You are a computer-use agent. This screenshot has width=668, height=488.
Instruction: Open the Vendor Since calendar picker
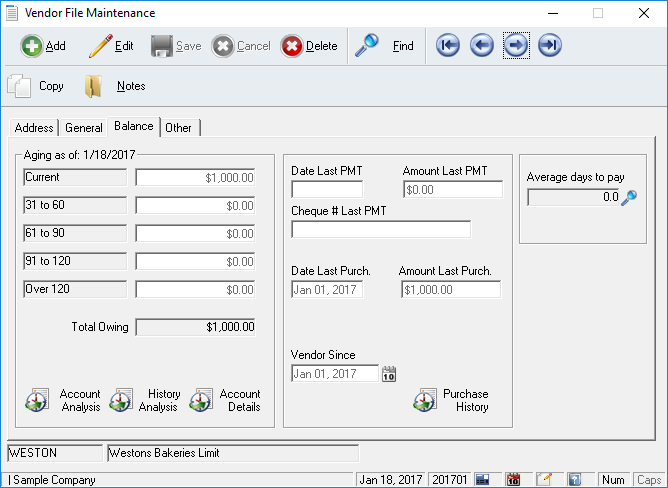coord(390,374)
